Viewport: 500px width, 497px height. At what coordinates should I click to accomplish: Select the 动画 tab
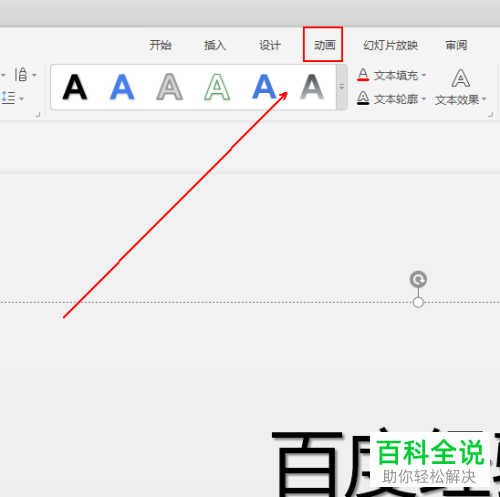[x=324, y=45]
